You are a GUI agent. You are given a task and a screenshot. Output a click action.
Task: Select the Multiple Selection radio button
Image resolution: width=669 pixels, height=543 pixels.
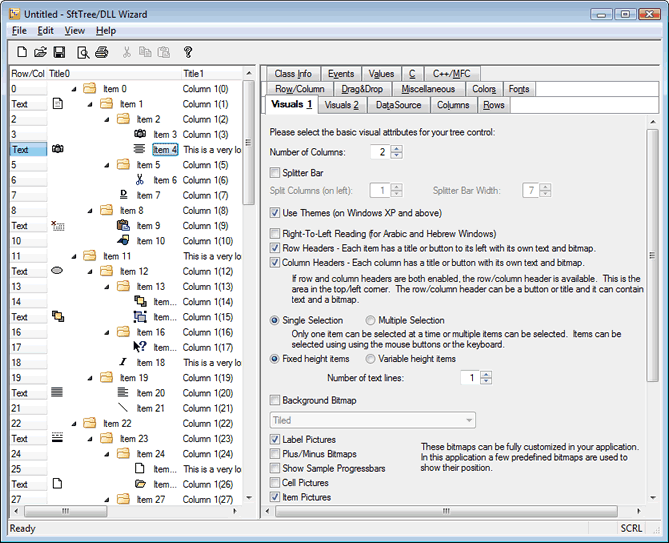[370, 320]
